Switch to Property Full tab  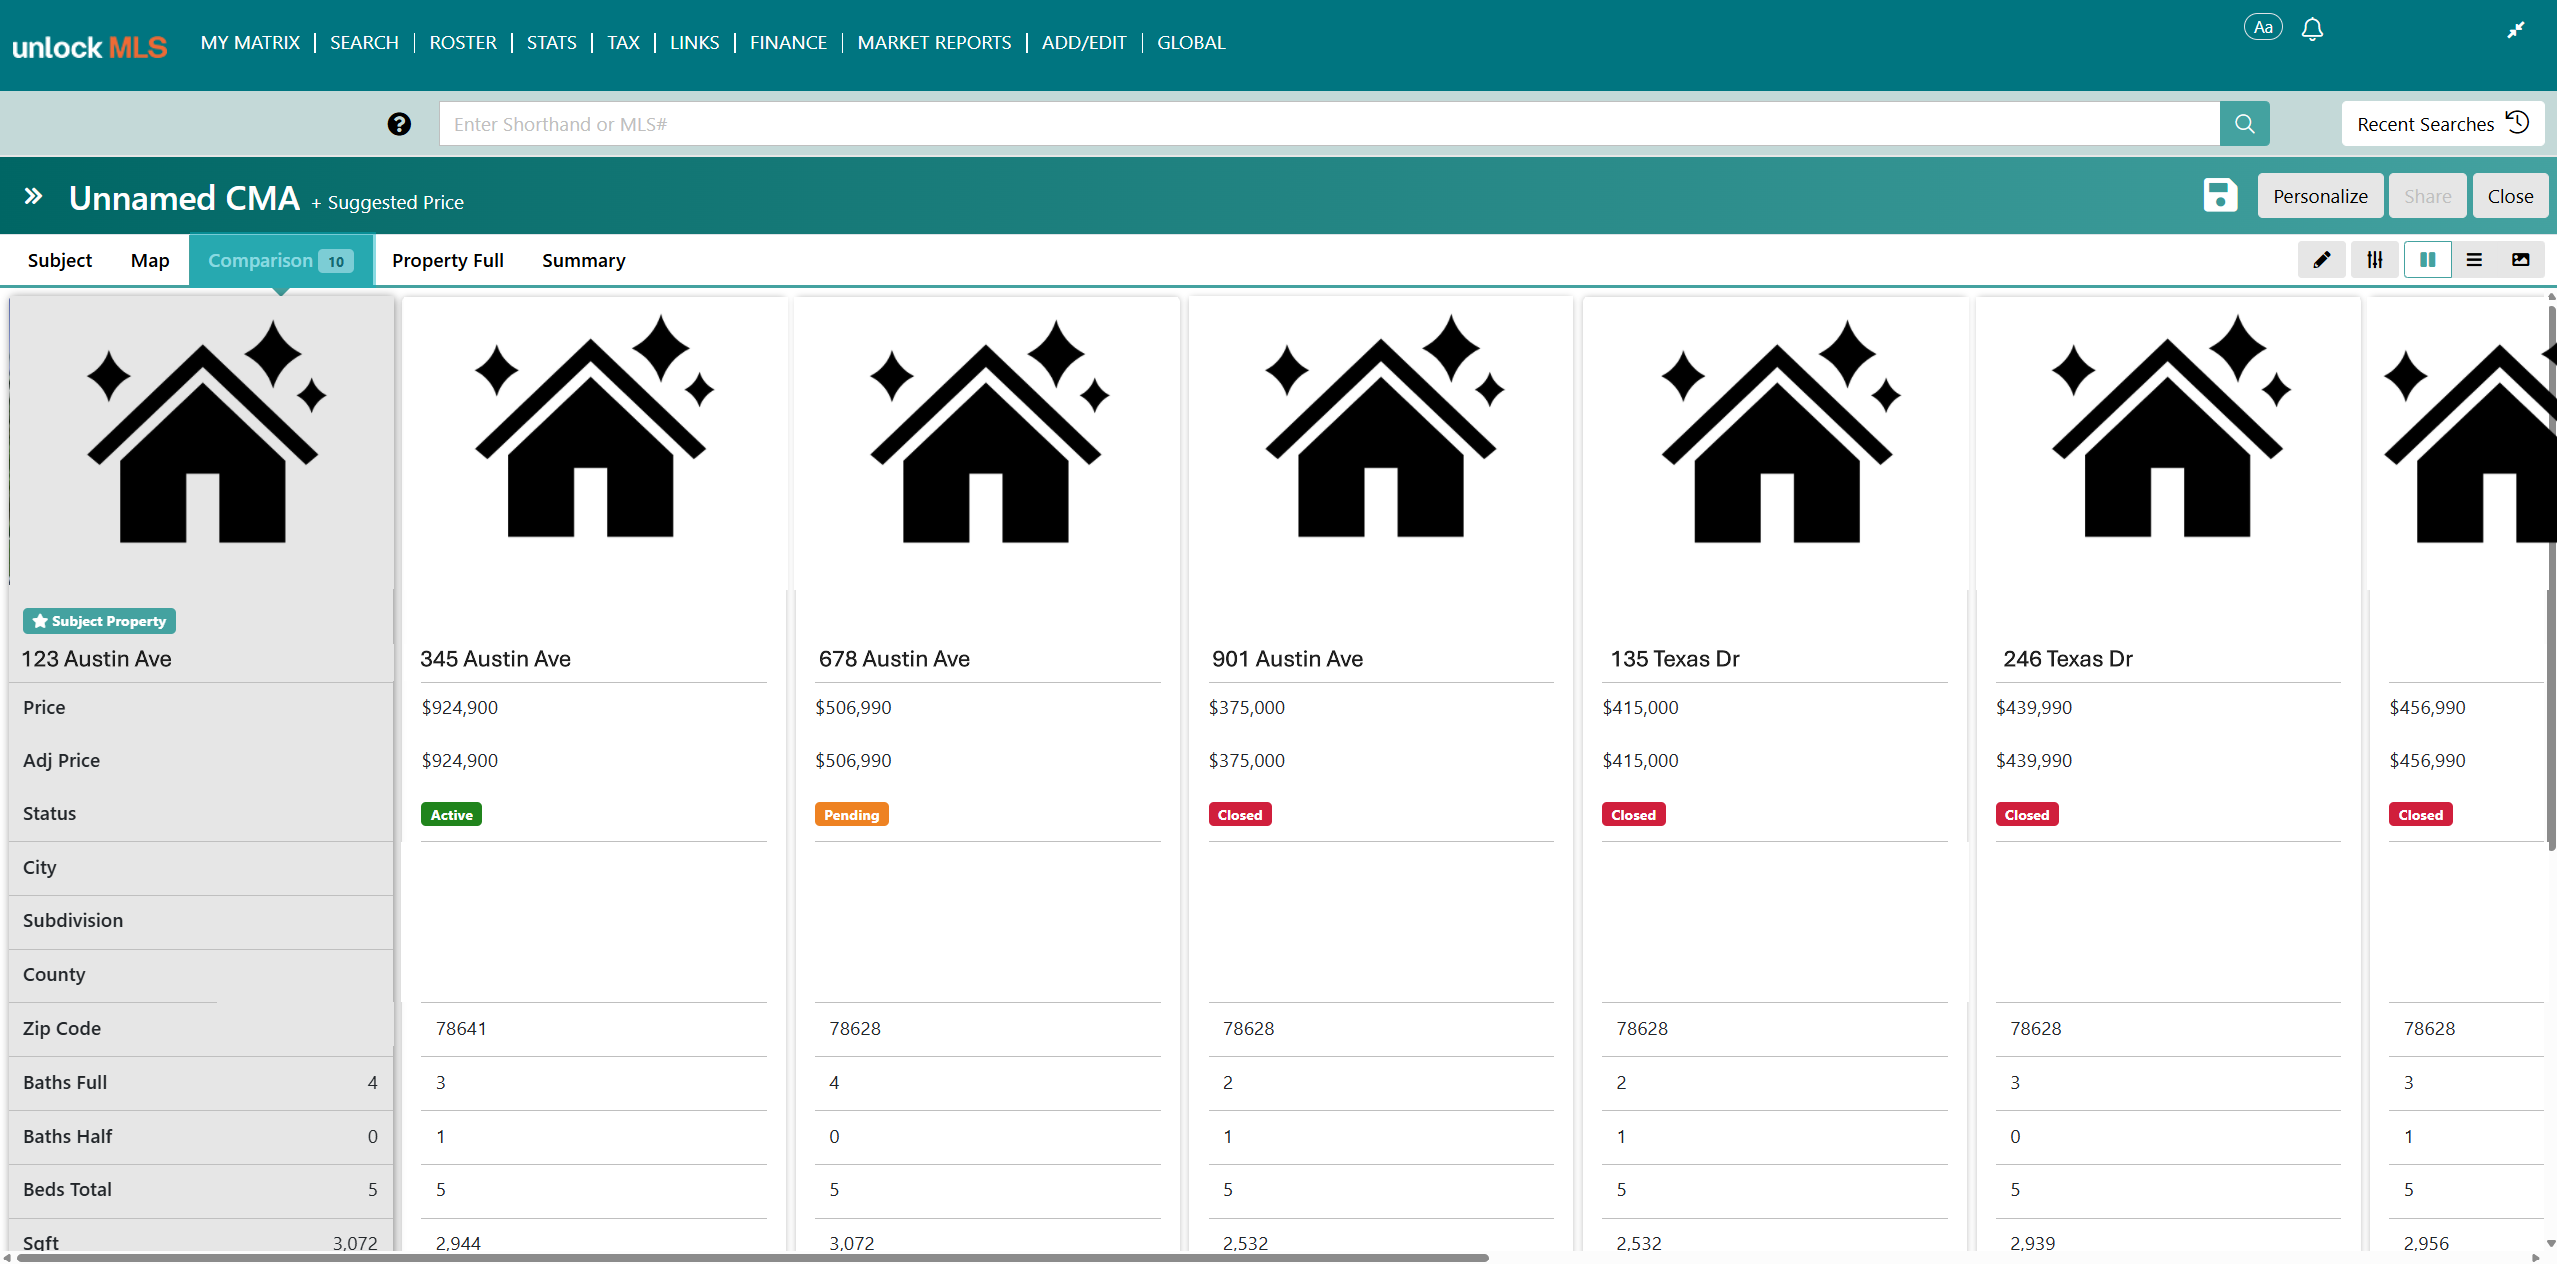point(448,260)
